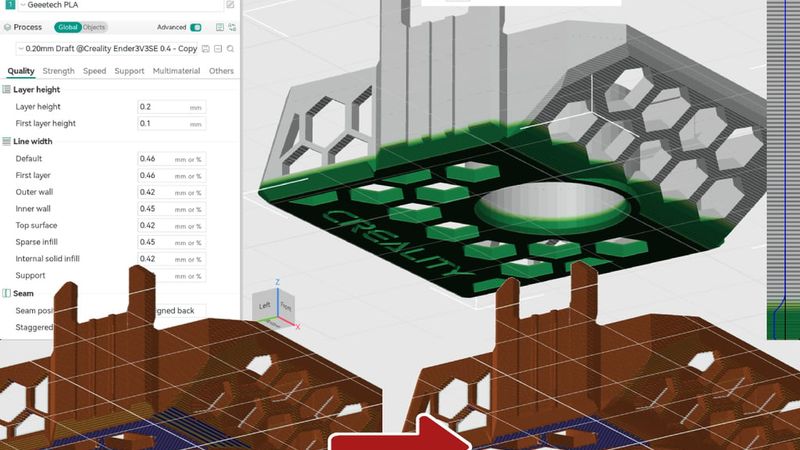Image resolution: width=800 pixels, height=450 pixels.
Task: Toggle the Advanced mode switch
Action: [195, 27]
